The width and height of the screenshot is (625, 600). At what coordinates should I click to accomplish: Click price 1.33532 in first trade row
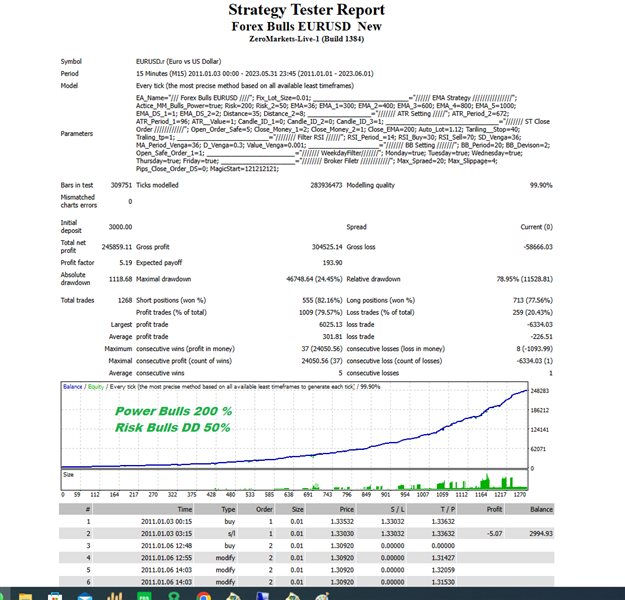pyautogui.click(x=342, y=521)
